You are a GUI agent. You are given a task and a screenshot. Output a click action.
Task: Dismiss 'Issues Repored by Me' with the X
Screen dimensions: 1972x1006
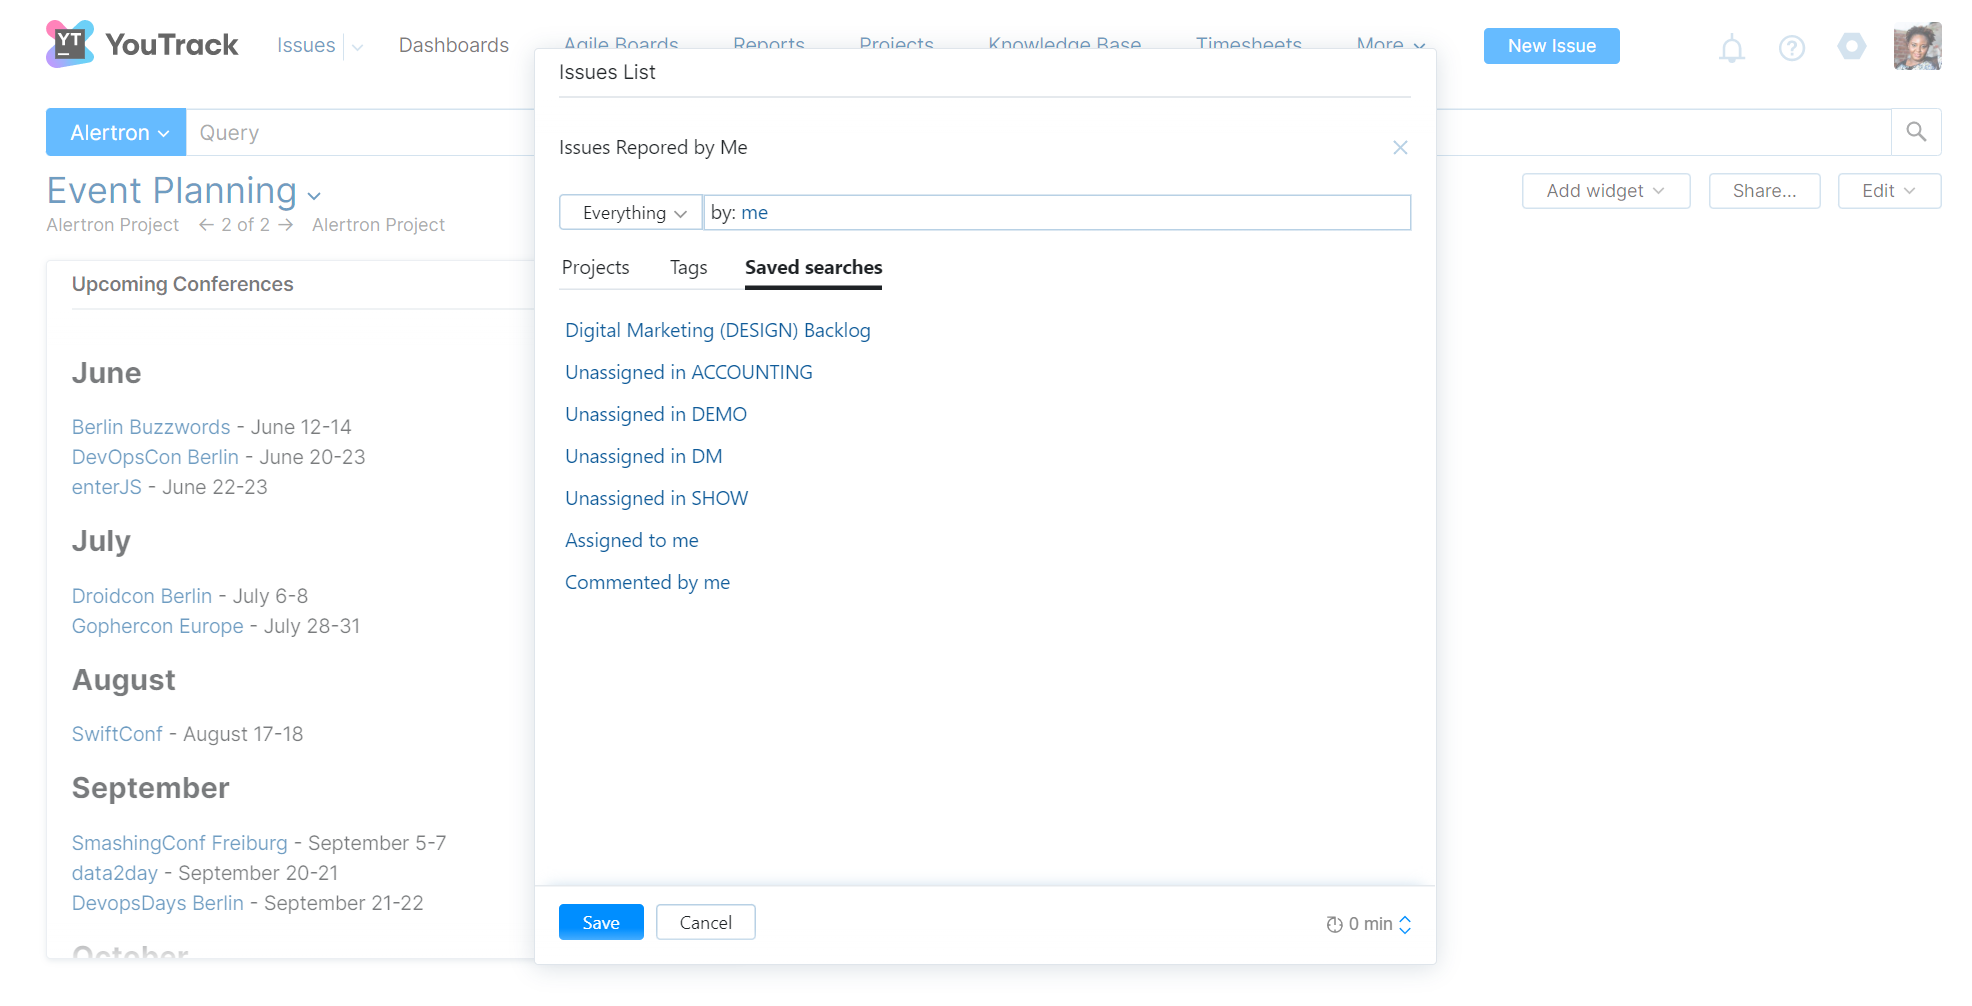(x=1400, y=147)
